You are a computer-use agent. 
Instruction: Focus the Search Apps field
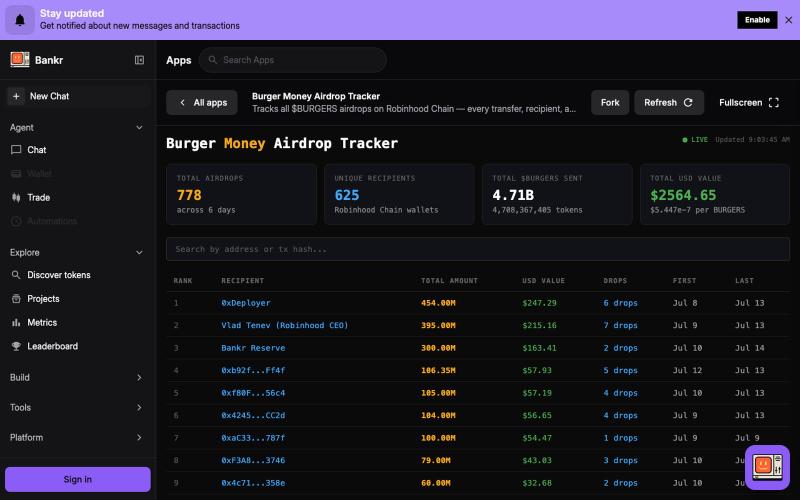293,60
